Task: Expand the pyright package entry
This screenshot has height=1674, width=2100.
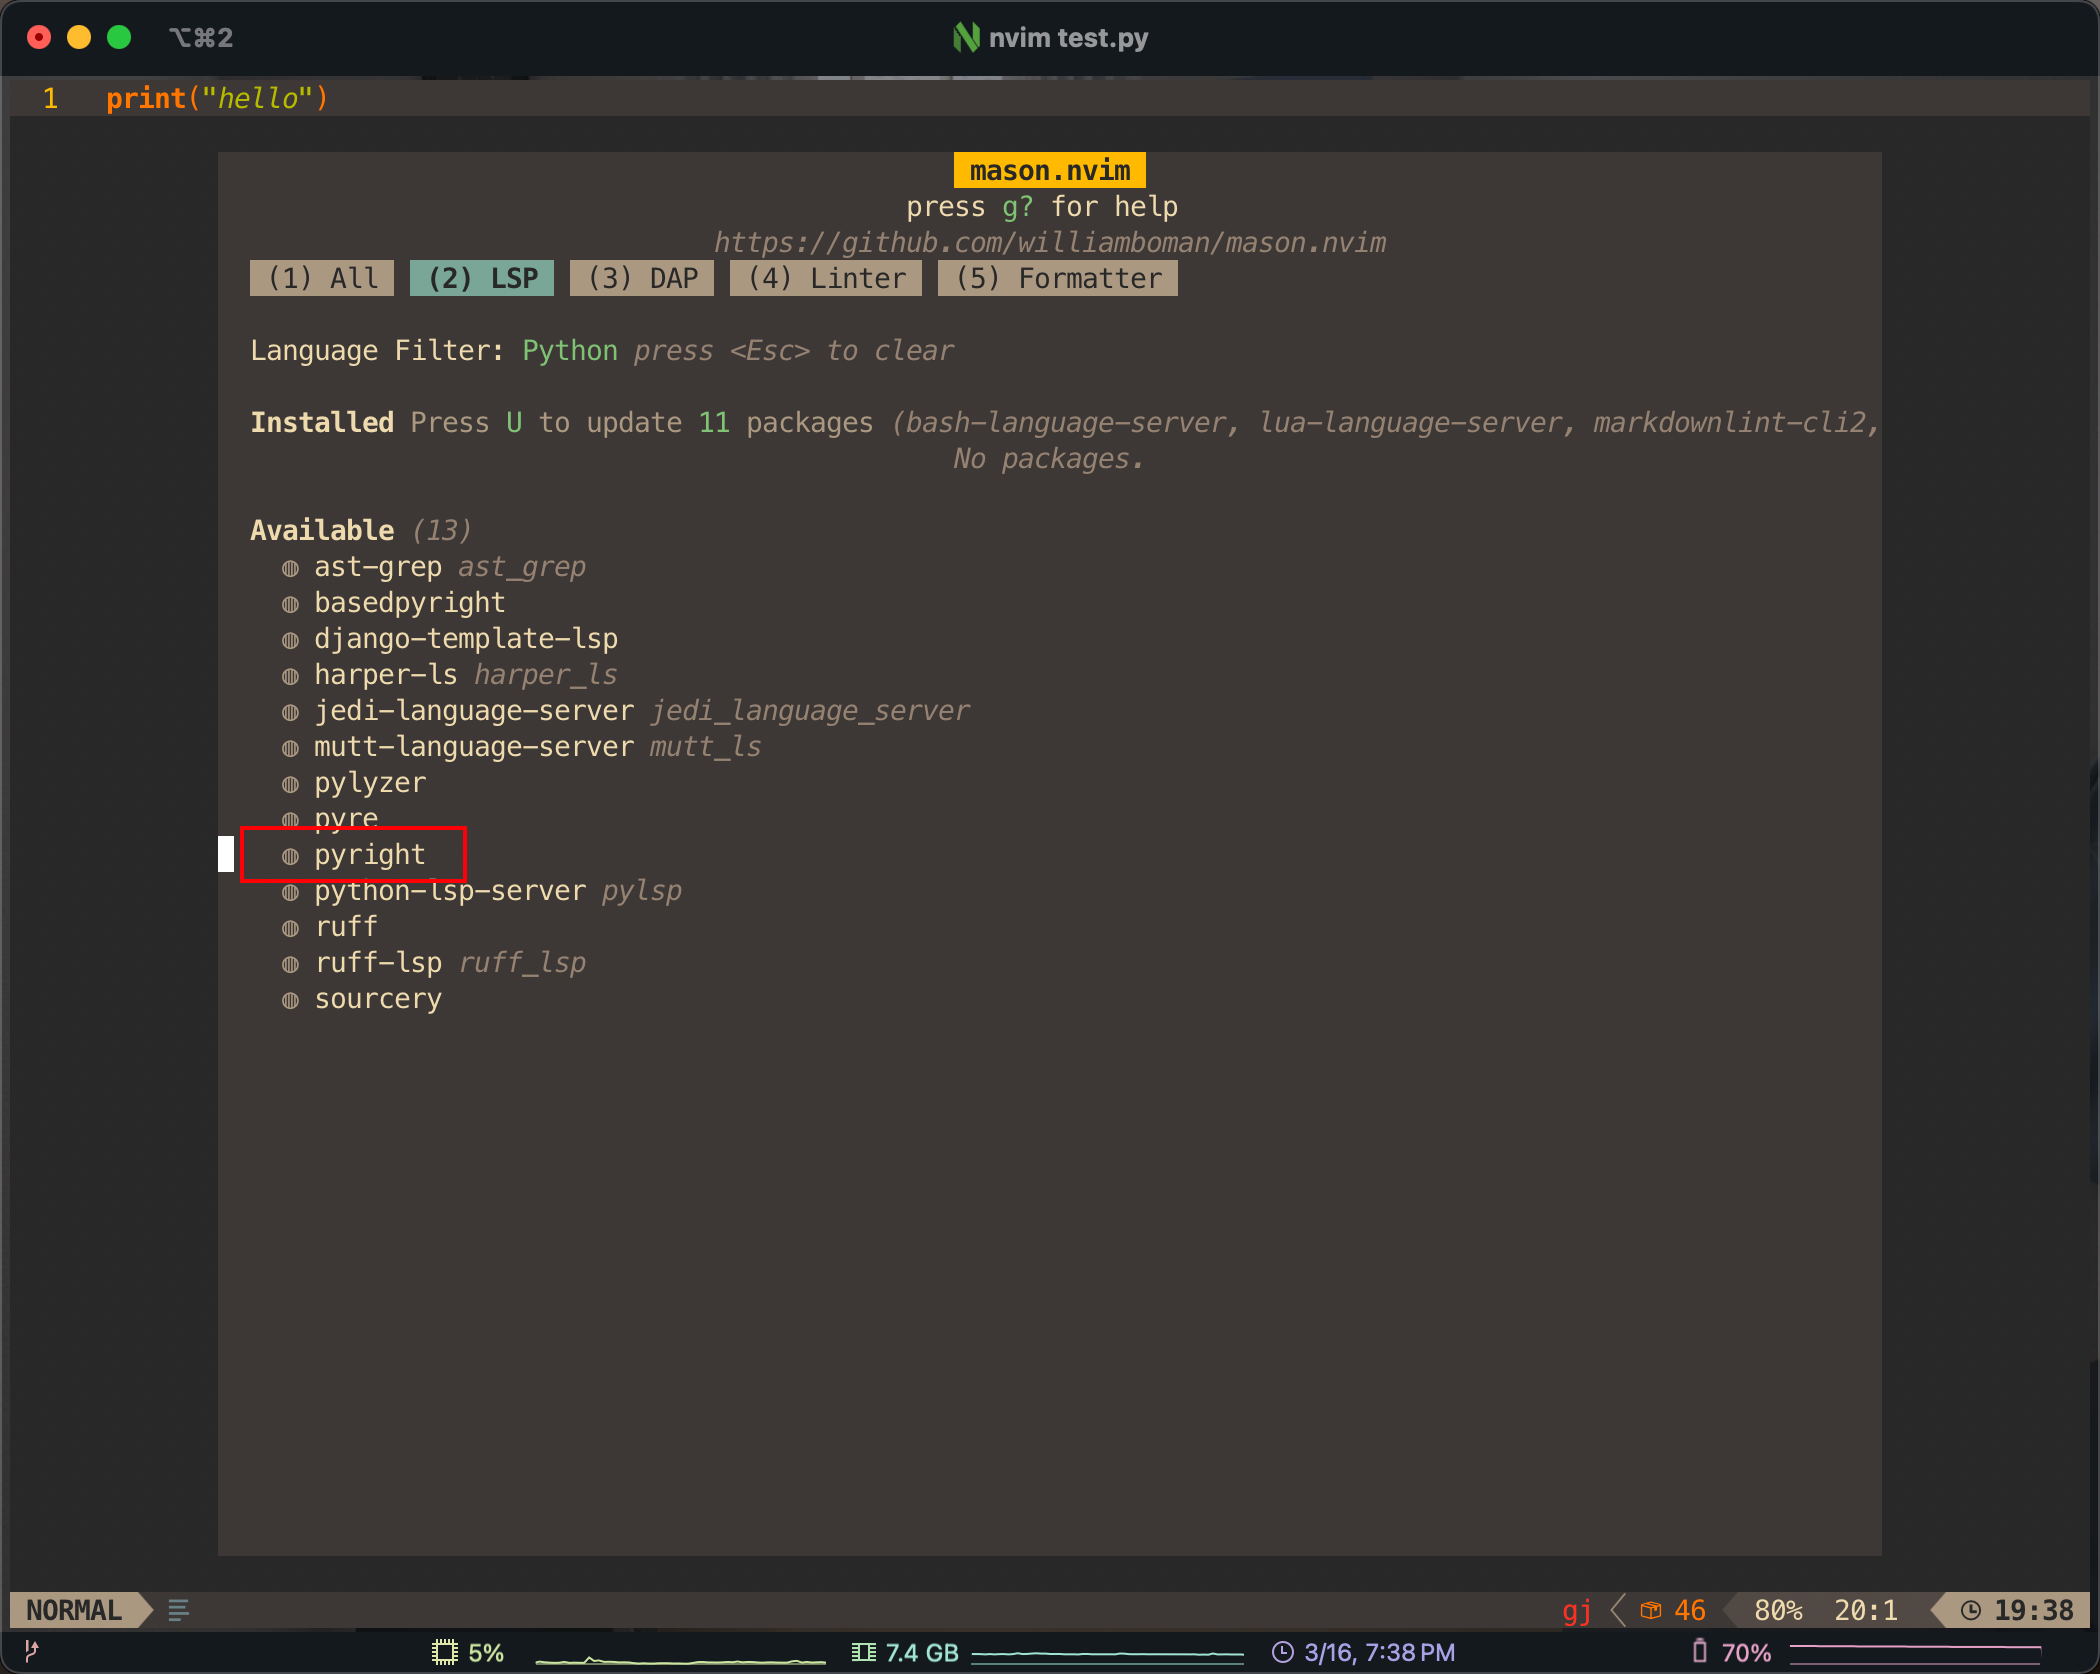Action: pyautogui.click(x=369, y=855)
